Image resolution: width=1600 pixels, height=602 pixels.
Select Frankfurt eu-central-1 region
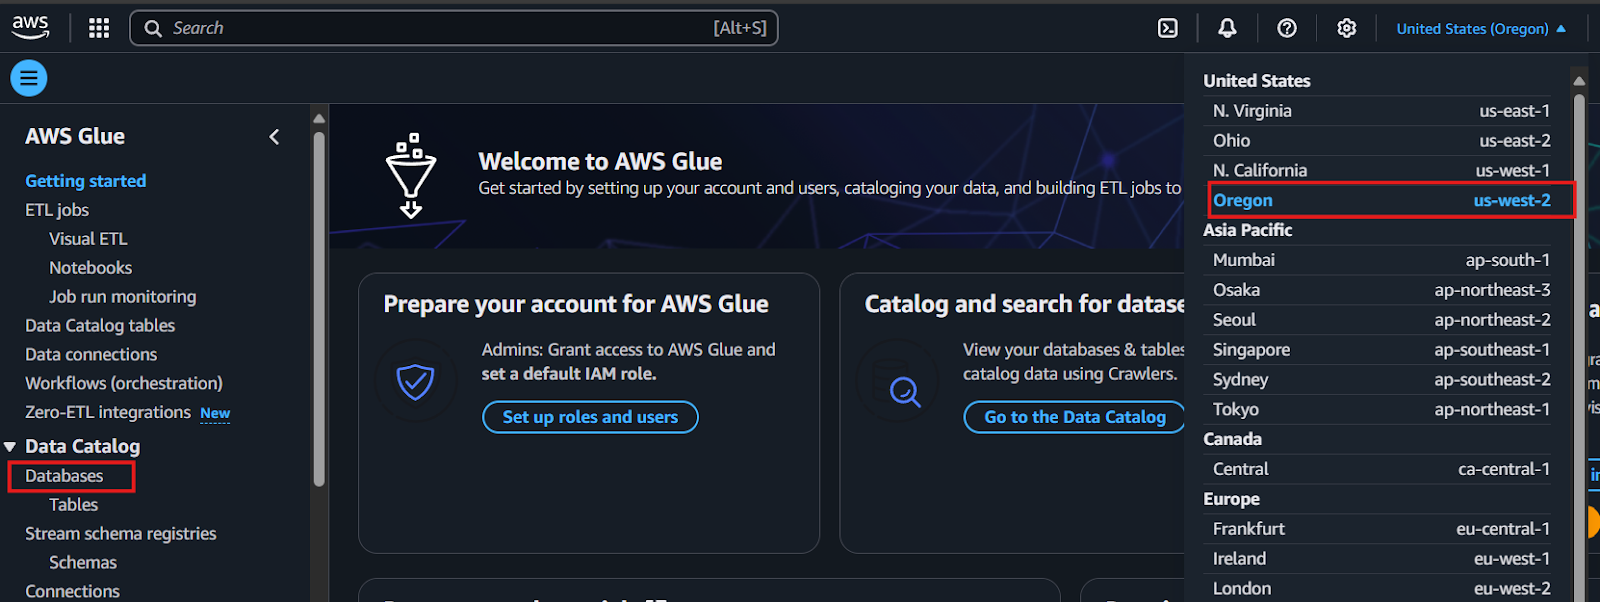pyautogui.click(x=1381, y=529)
